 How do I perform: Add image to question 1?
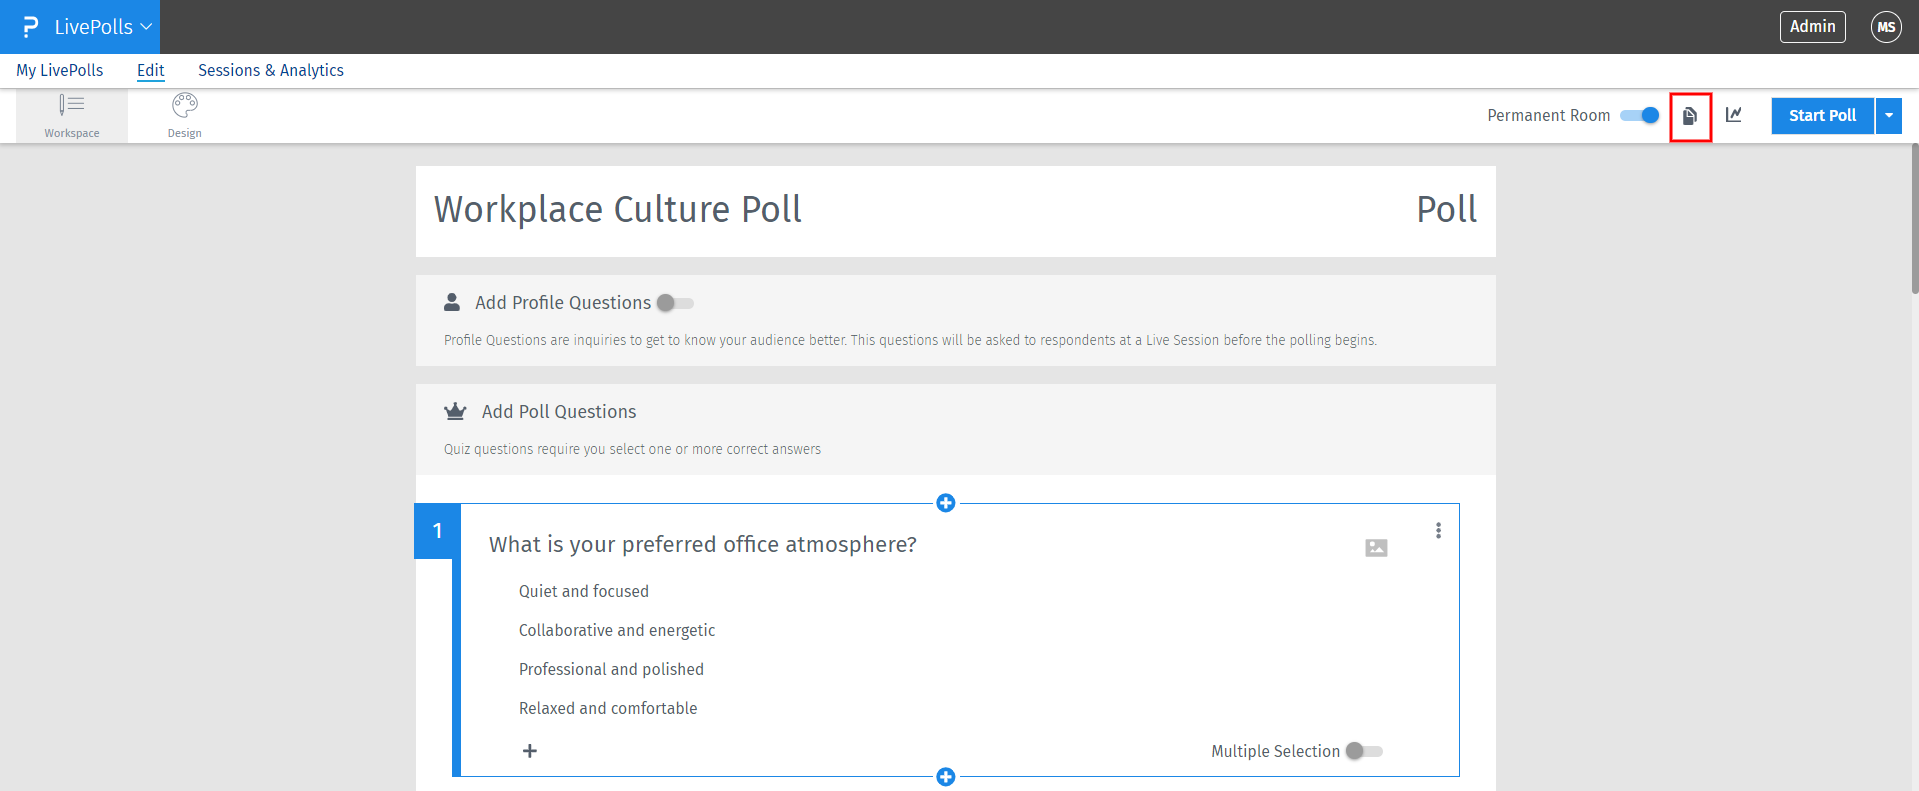coord(1376,547)
